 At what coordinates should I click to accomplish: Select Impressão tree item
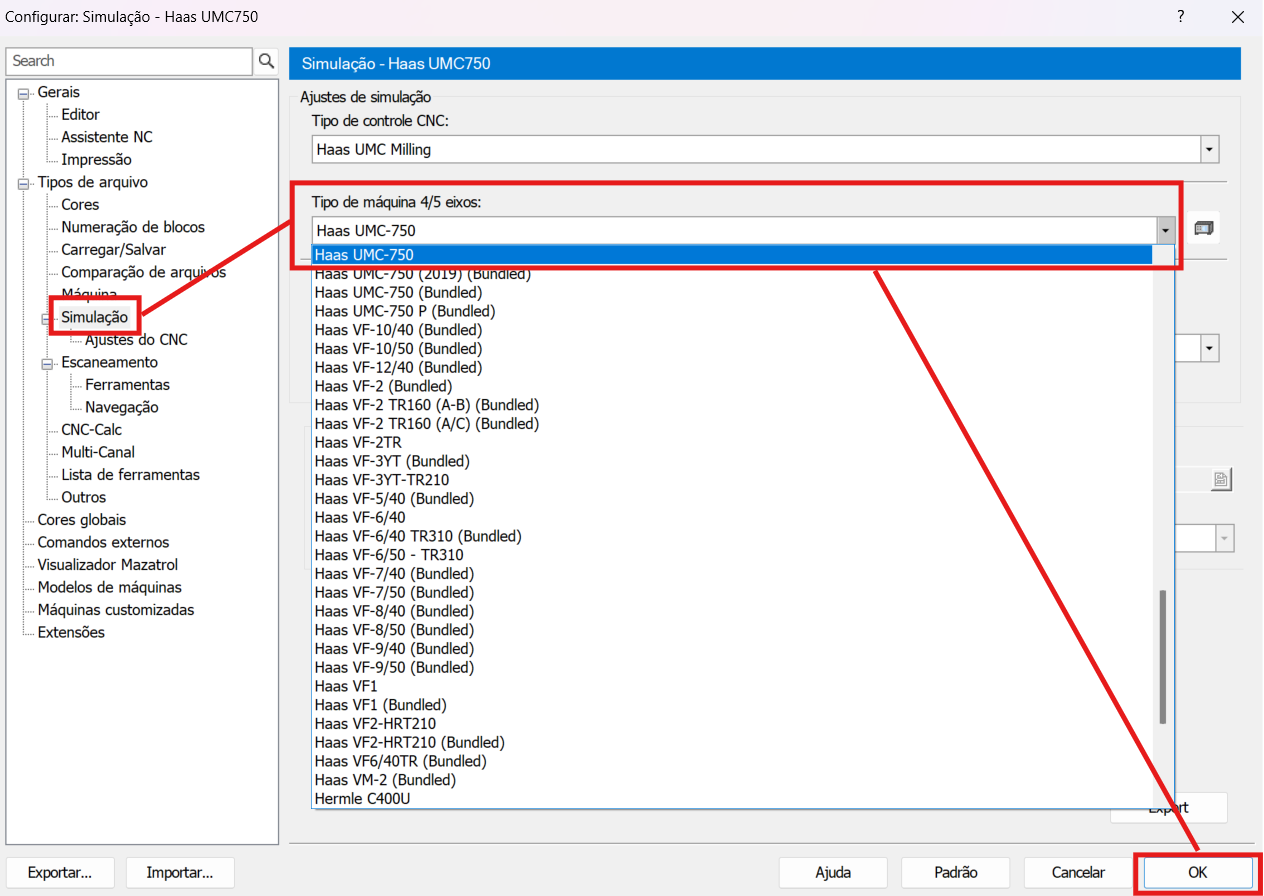(96, 160)
